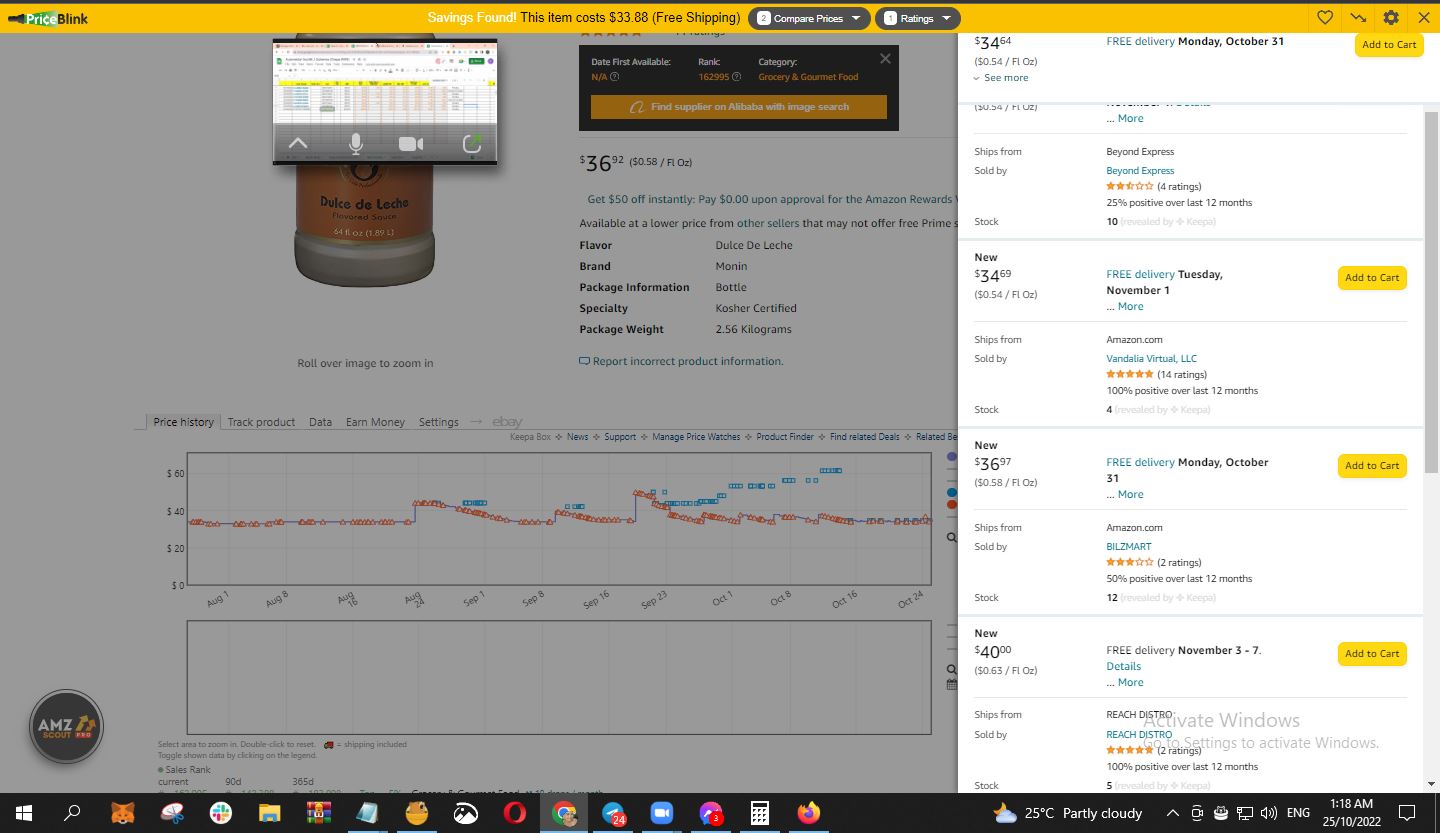Close the PriceBlink bar
The image size is (1440, 833).
tap(1424, 17)
